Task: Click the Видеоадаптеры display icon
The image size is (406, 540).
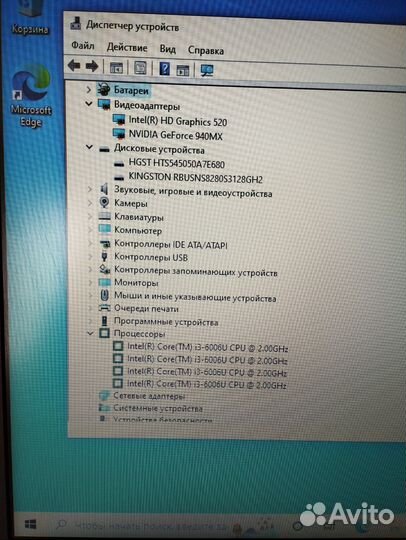Action: tap(104, 104)
